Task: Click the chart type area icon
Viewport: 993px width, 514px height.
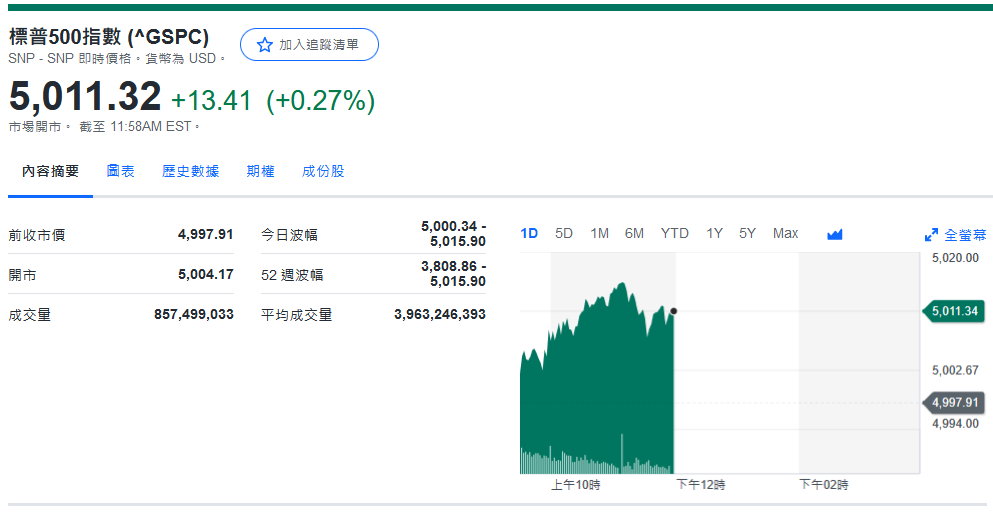Action: 835,234
